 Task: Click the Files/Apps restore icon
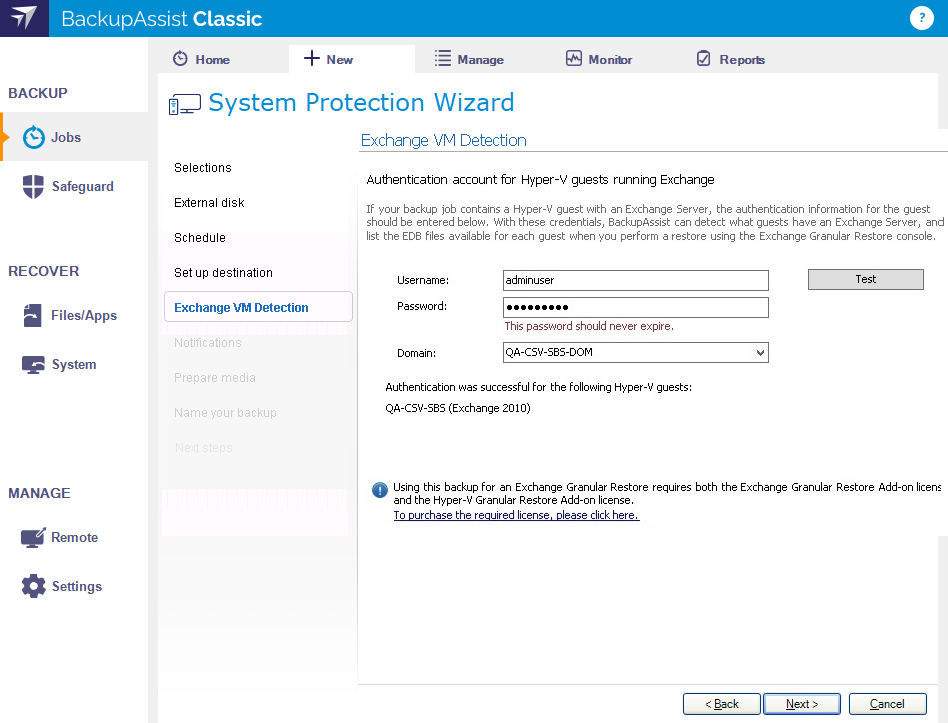click(33, 315)
